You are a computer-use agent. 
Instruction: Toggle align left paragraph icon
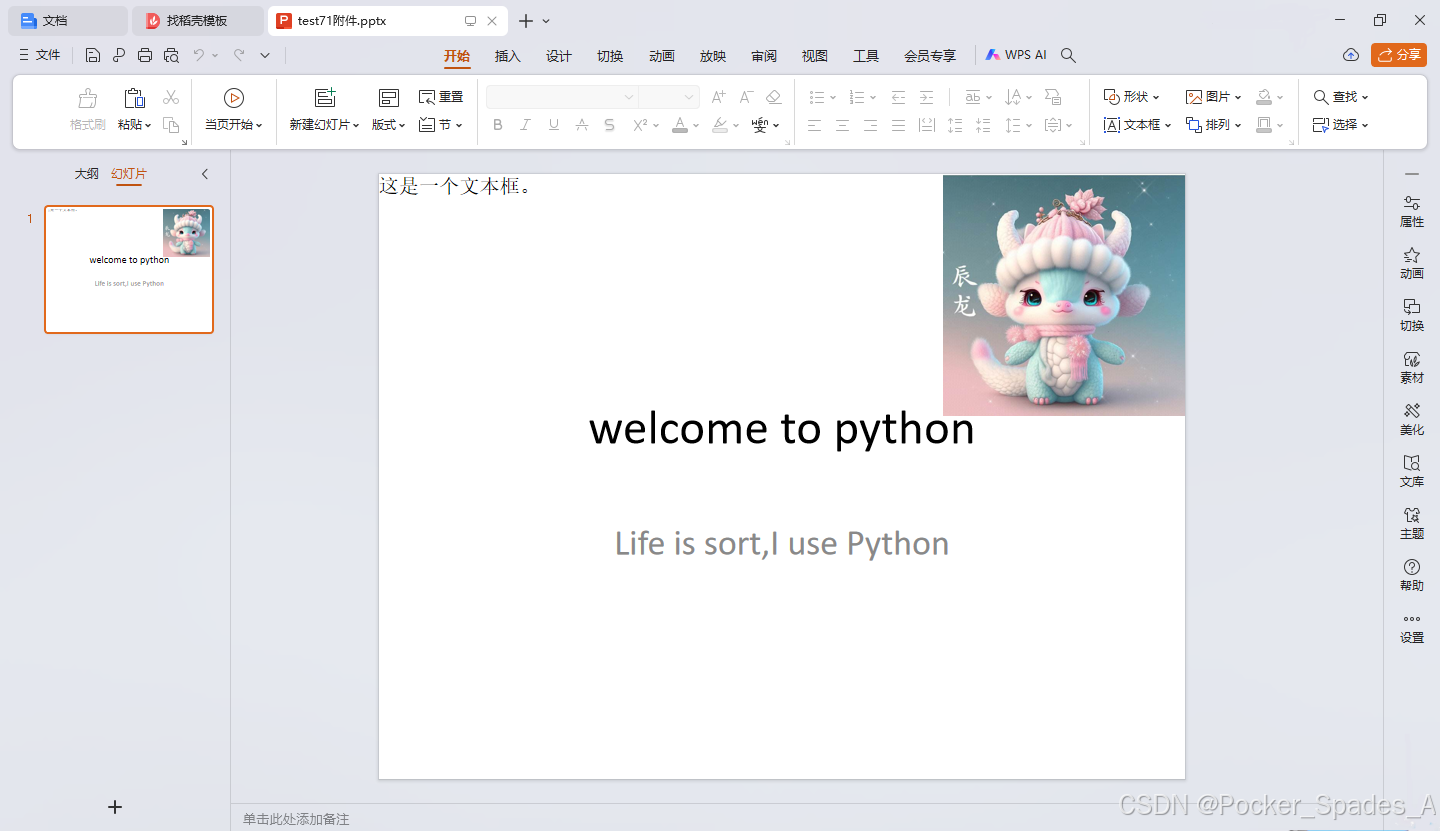814,125
